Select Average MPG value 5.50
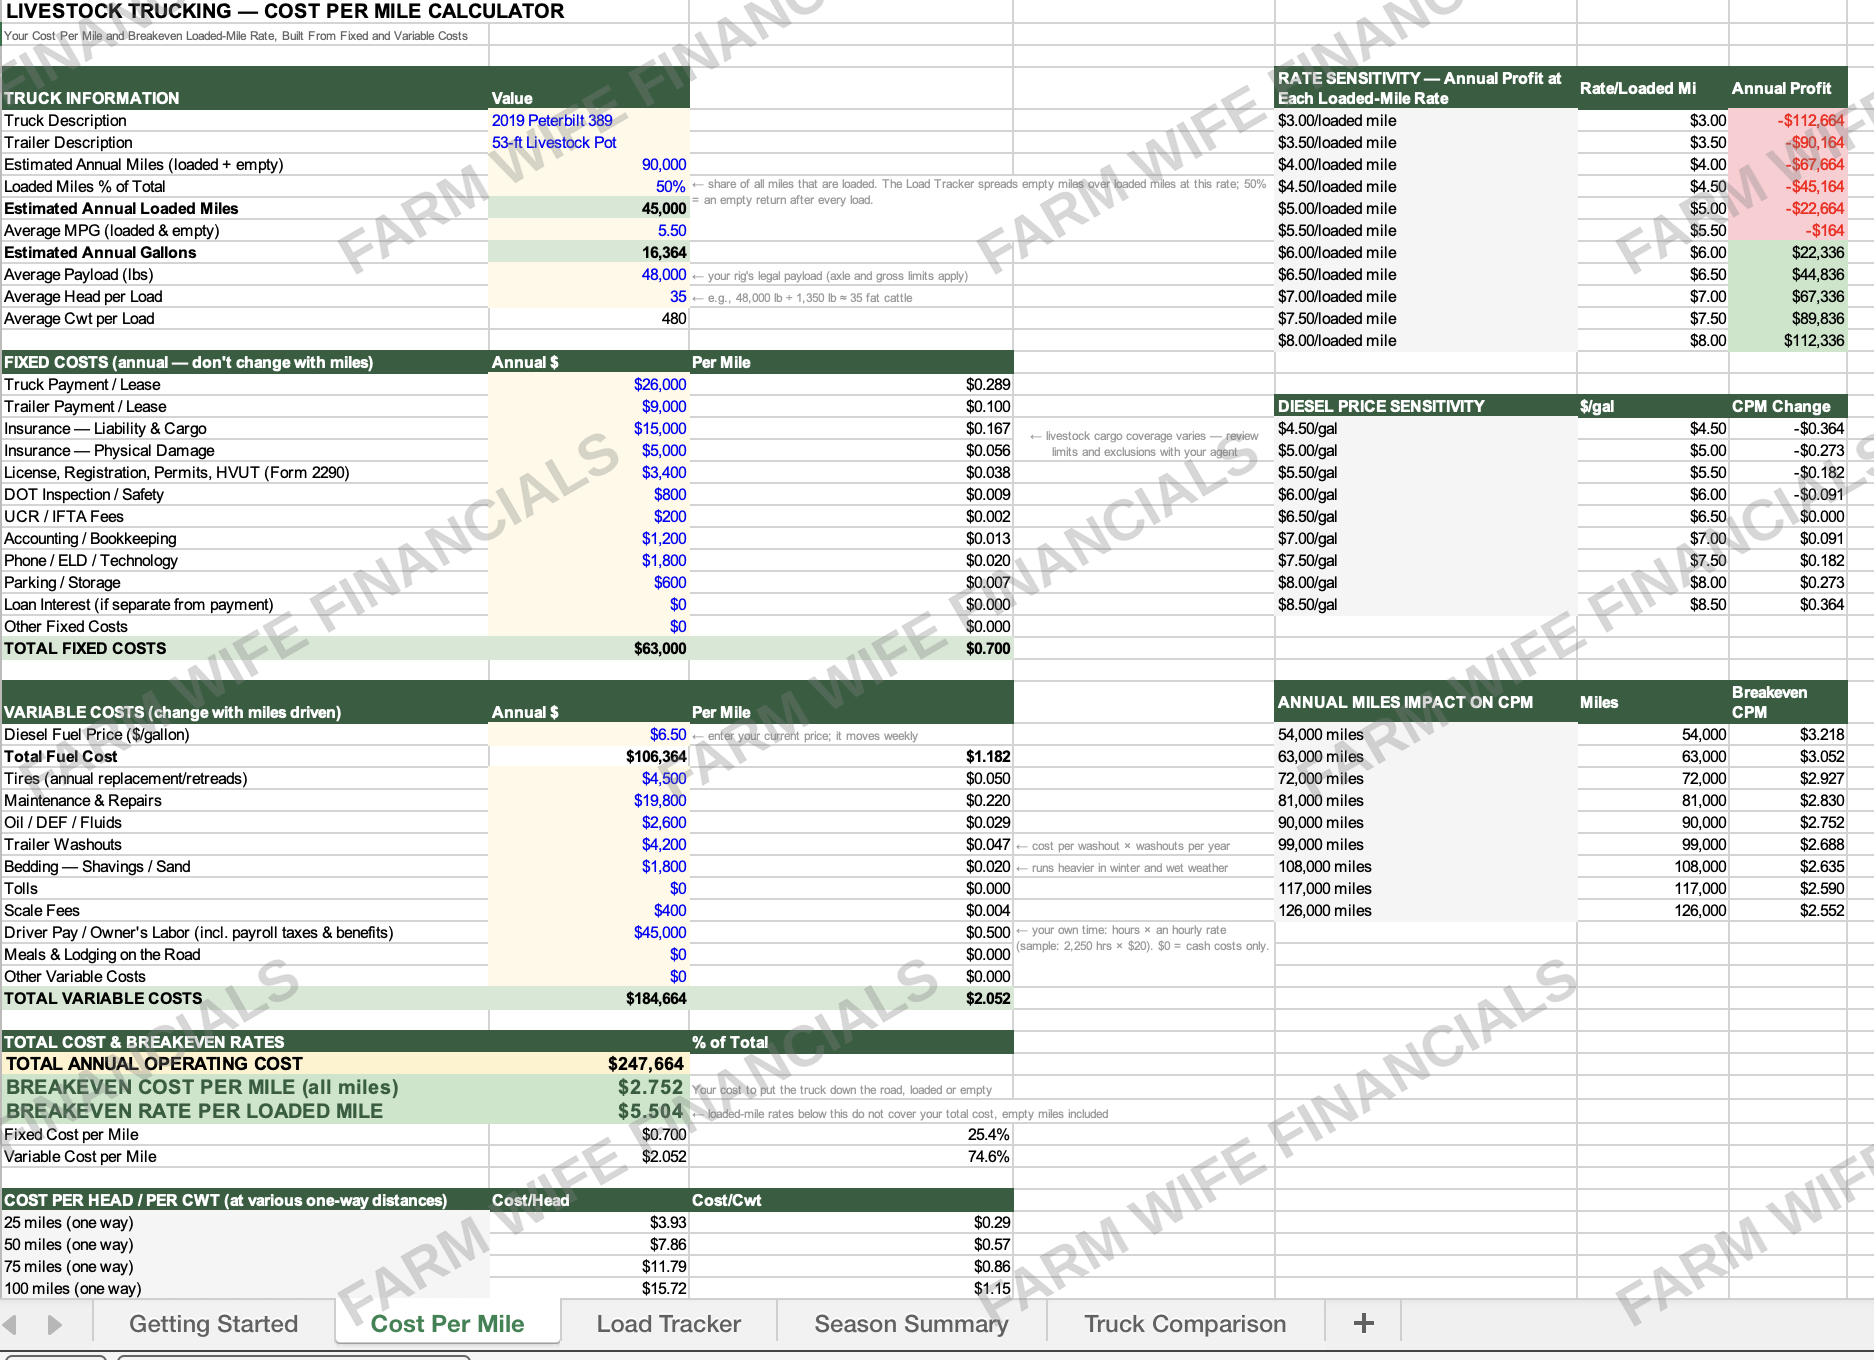 [x=589, y=231]
